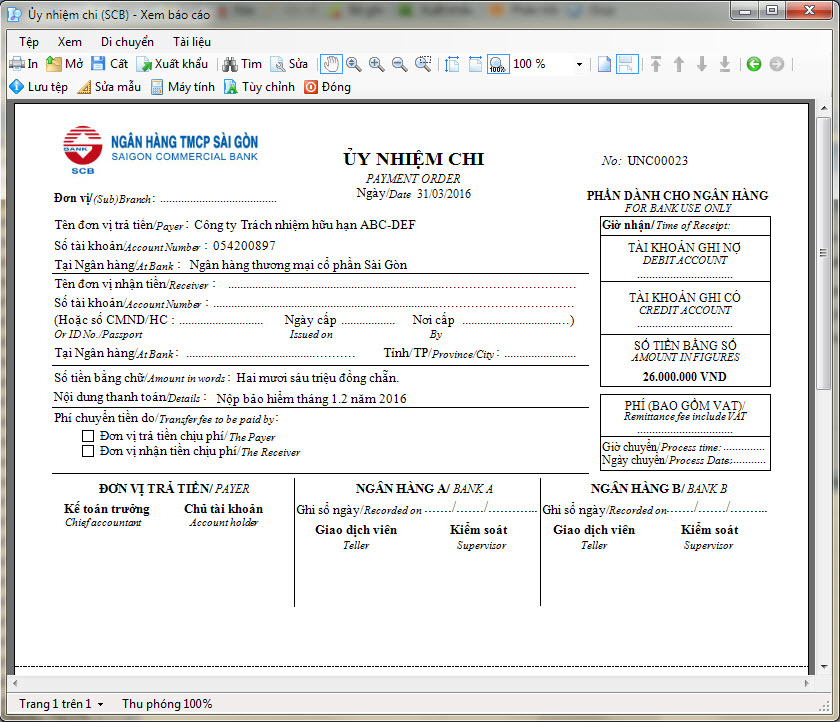Go to the first page
The image size is (840, 722).
tap(656, 64)
